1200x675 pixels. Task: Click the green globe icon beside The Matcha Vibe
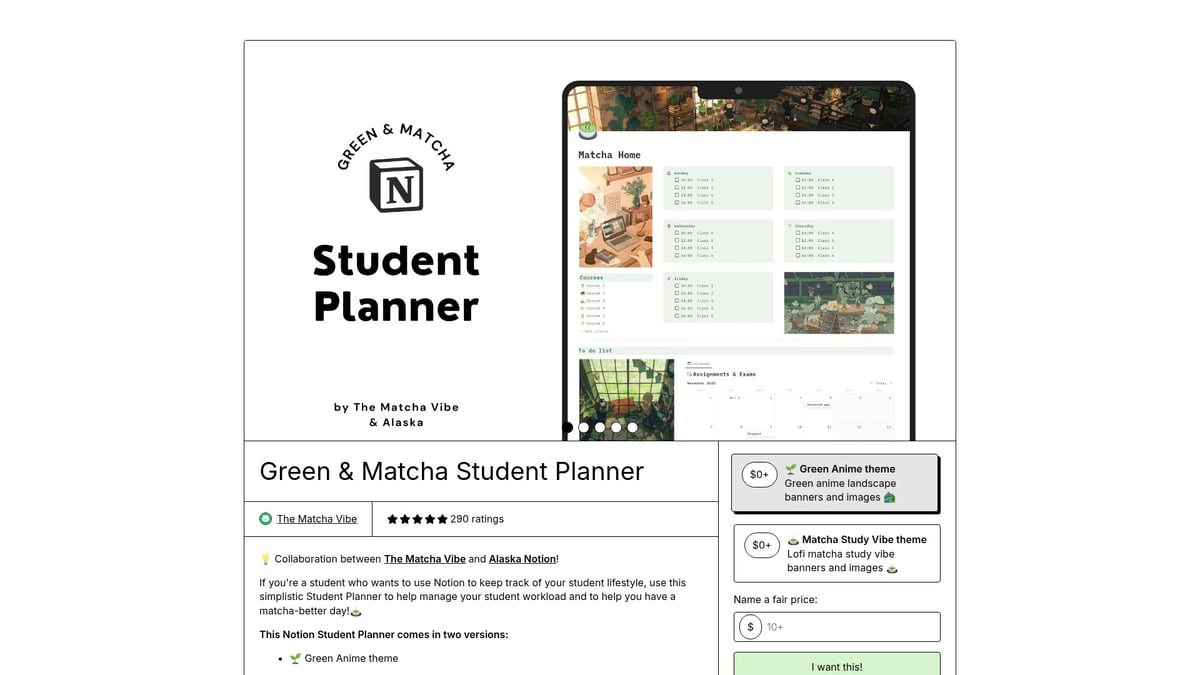click(x=265, y=518)
